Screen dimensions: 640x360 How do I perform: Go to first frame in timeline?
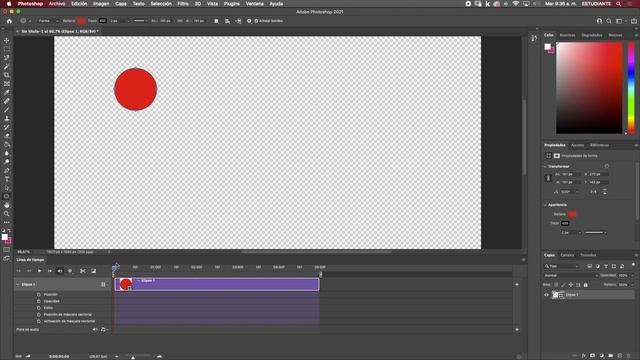pos(18,271)
